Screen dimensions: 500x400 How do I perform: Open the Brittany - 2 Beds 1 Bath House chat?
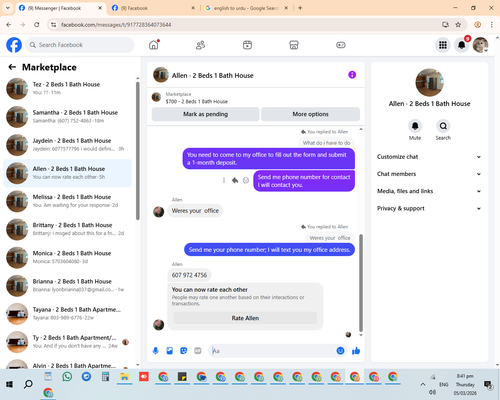tap(67, 229)
